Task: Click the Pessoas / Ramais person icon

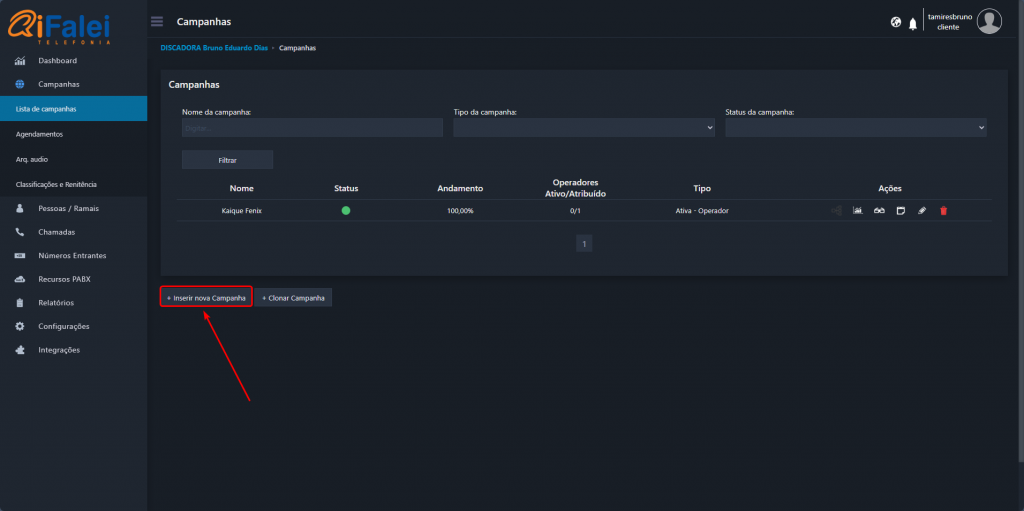Action: point(20,208)
